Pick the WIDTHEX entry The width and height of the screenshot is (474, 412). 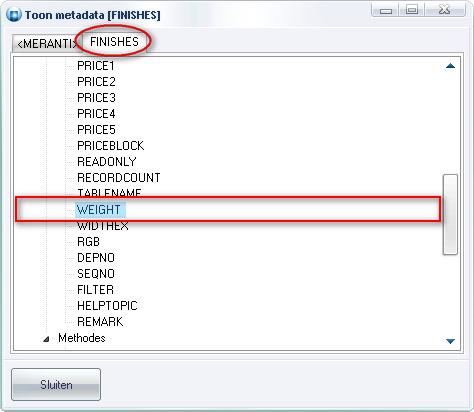coord(103,226)
